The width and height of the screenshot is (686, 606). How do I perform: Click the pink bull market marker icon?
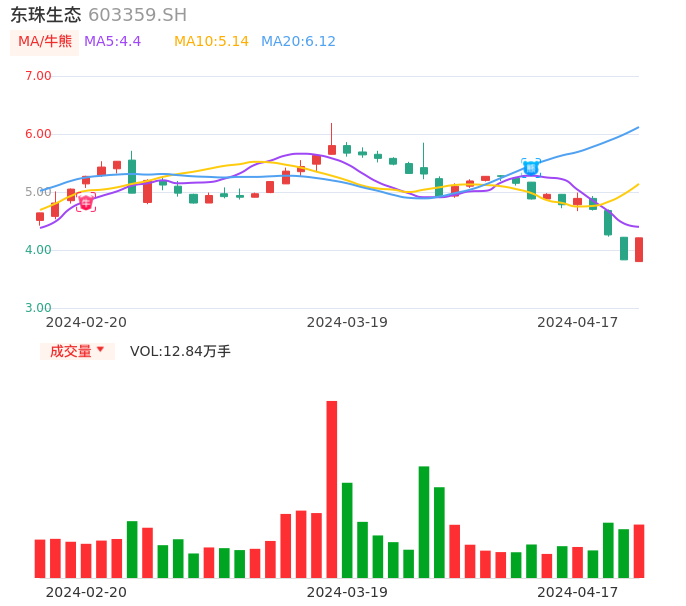(86, 203)
